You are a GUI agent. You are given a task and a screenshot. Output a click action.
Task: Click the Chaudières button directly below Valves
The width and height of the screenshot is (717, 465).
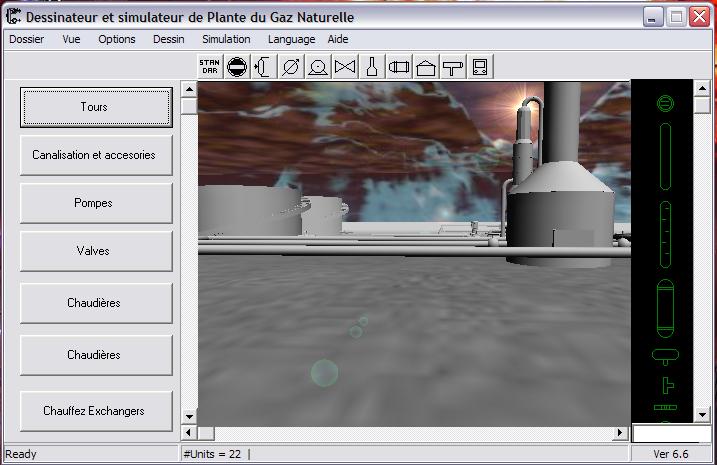(96, 303)
